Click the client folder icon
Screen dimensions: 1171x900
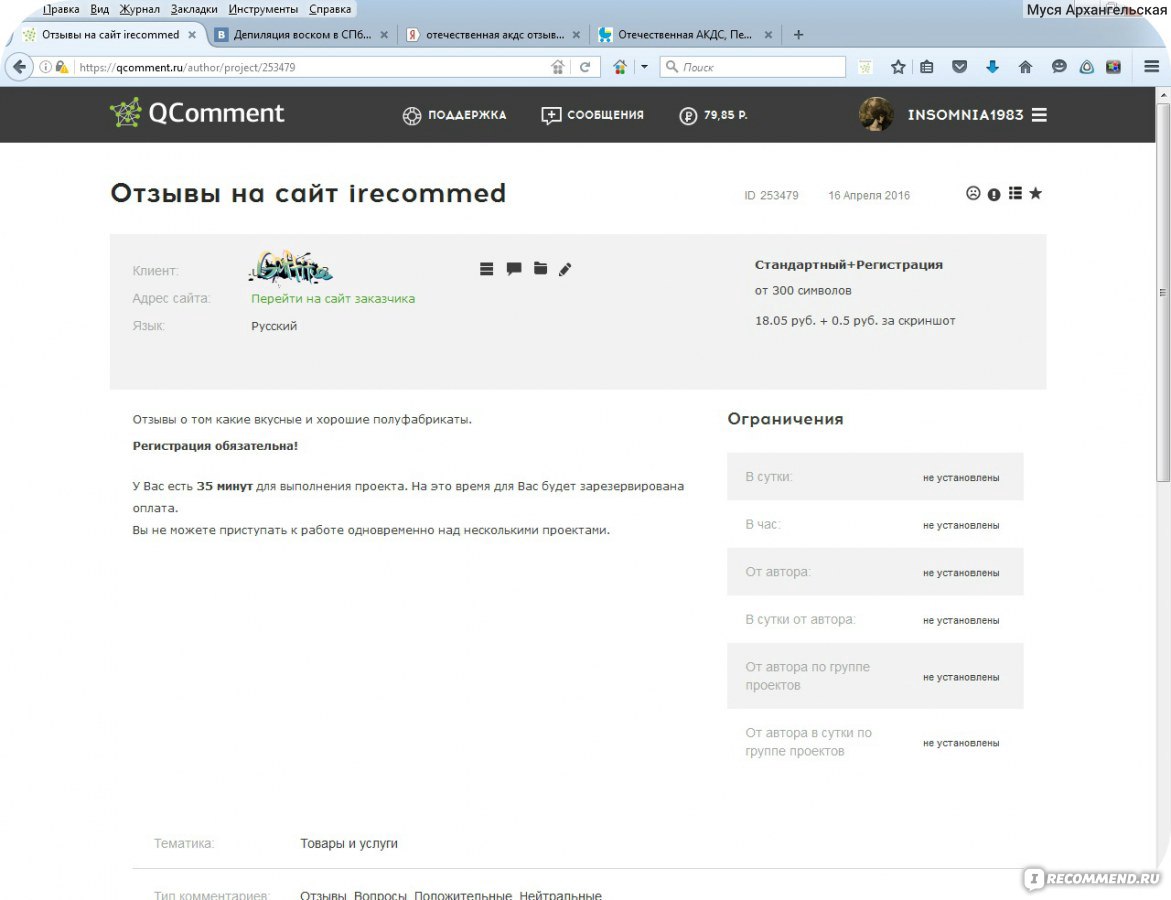click(x=541, y=268)
